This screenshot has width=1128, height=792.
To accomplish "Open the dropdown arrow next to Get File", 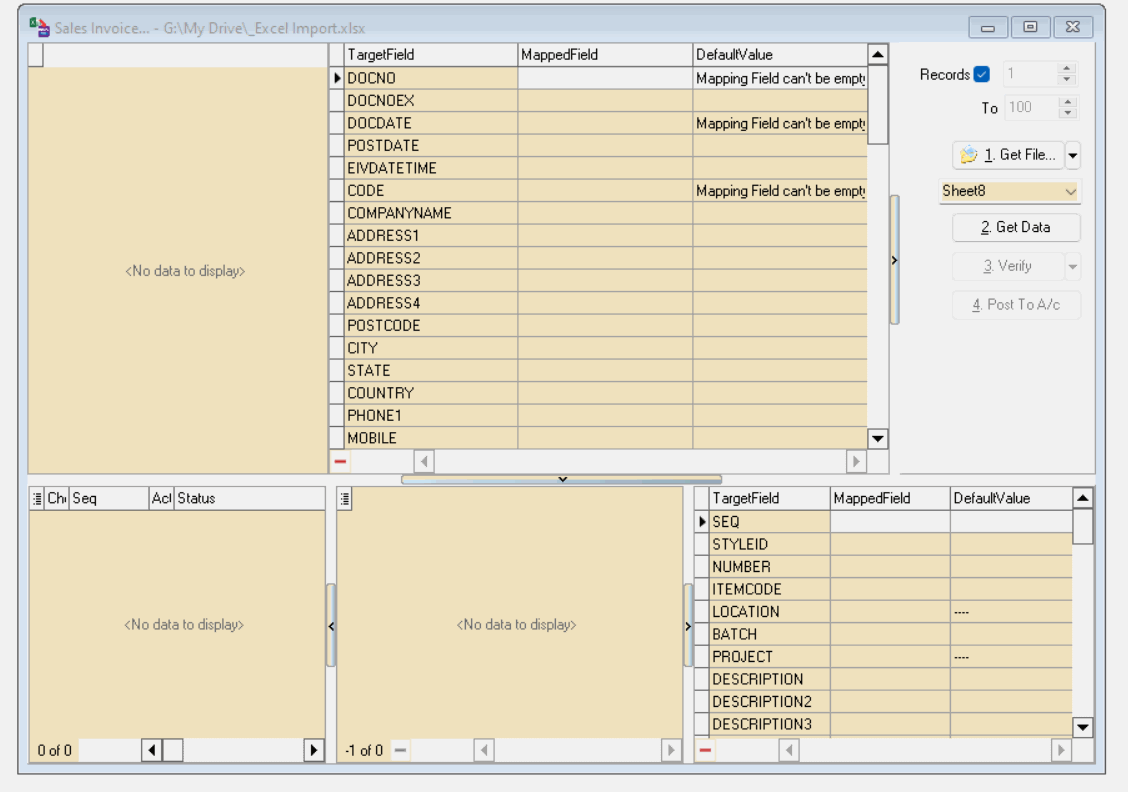I will coord(1073,155).
